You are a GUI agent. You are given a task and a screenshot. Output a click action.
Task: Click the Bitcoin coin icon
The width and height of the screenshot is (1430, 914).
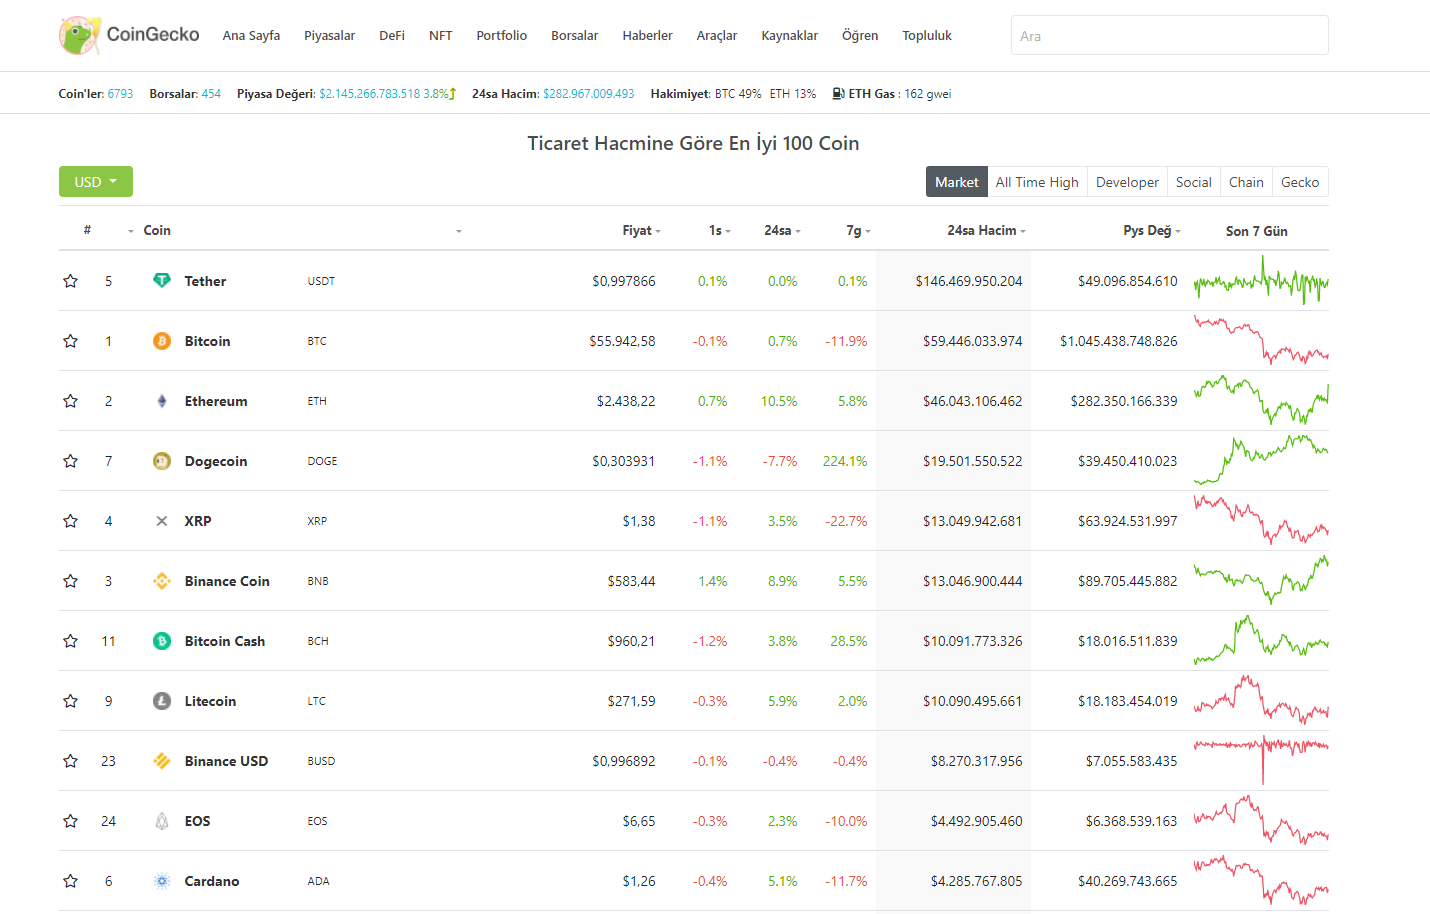tap(162, 341)
